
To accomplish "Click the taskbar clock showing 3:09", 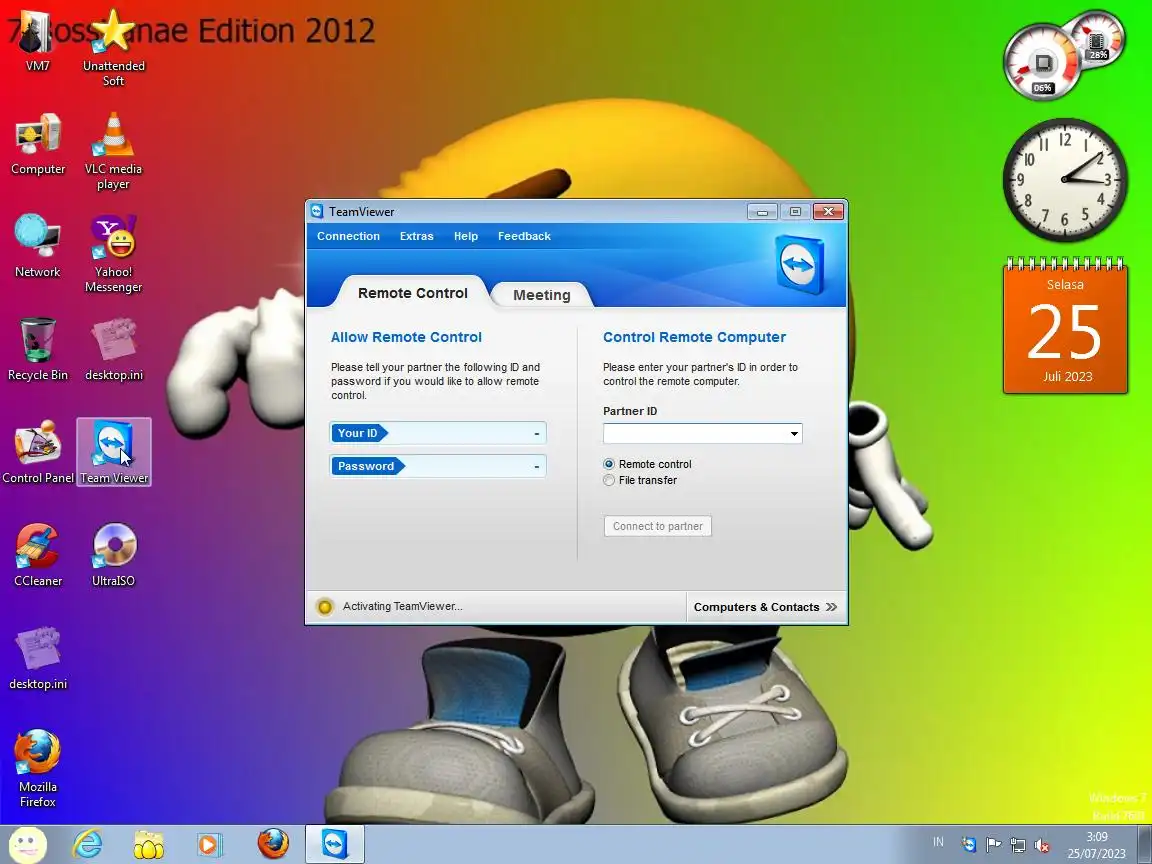I will point(1096,845).
